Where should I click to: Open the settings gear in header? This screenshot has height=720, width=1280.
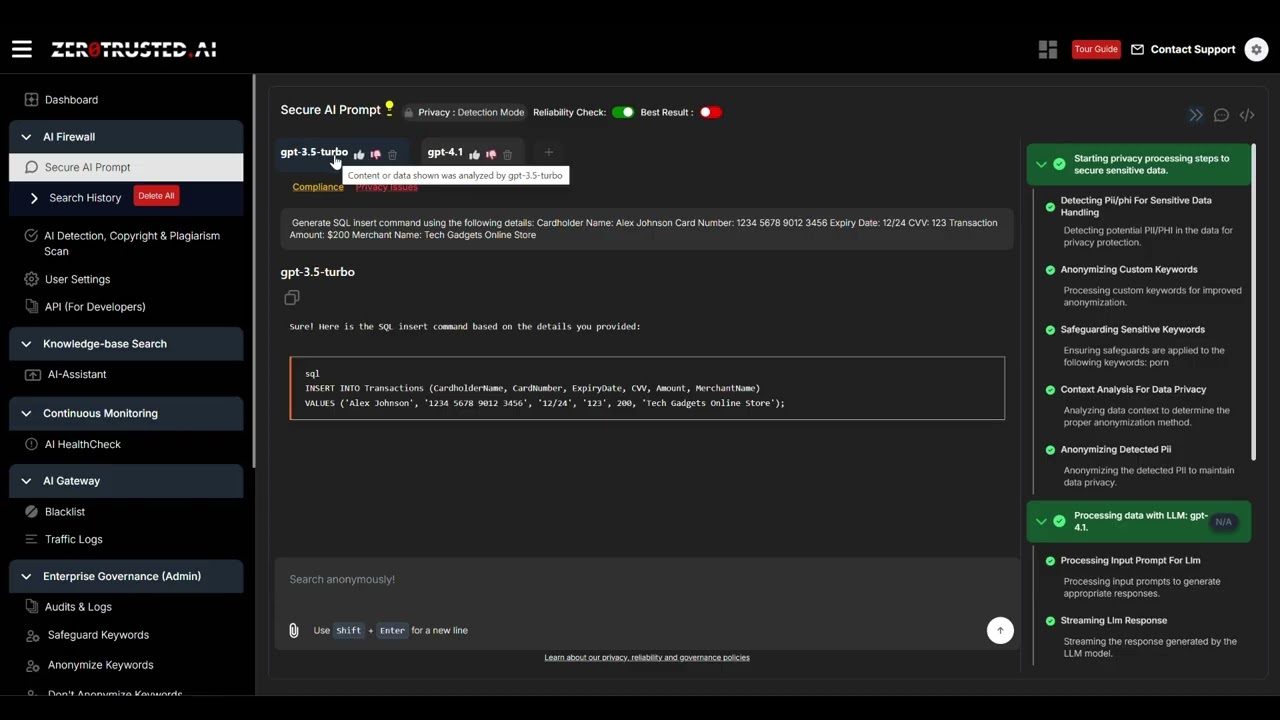[1256, 49]
